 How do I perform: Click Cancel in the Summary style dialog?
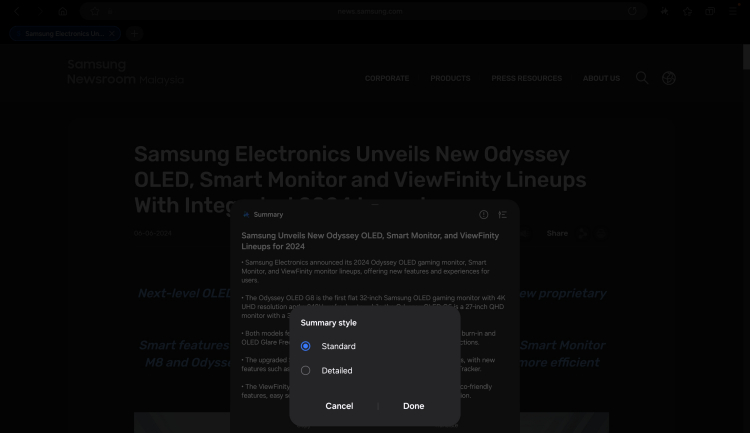(339, 406)
